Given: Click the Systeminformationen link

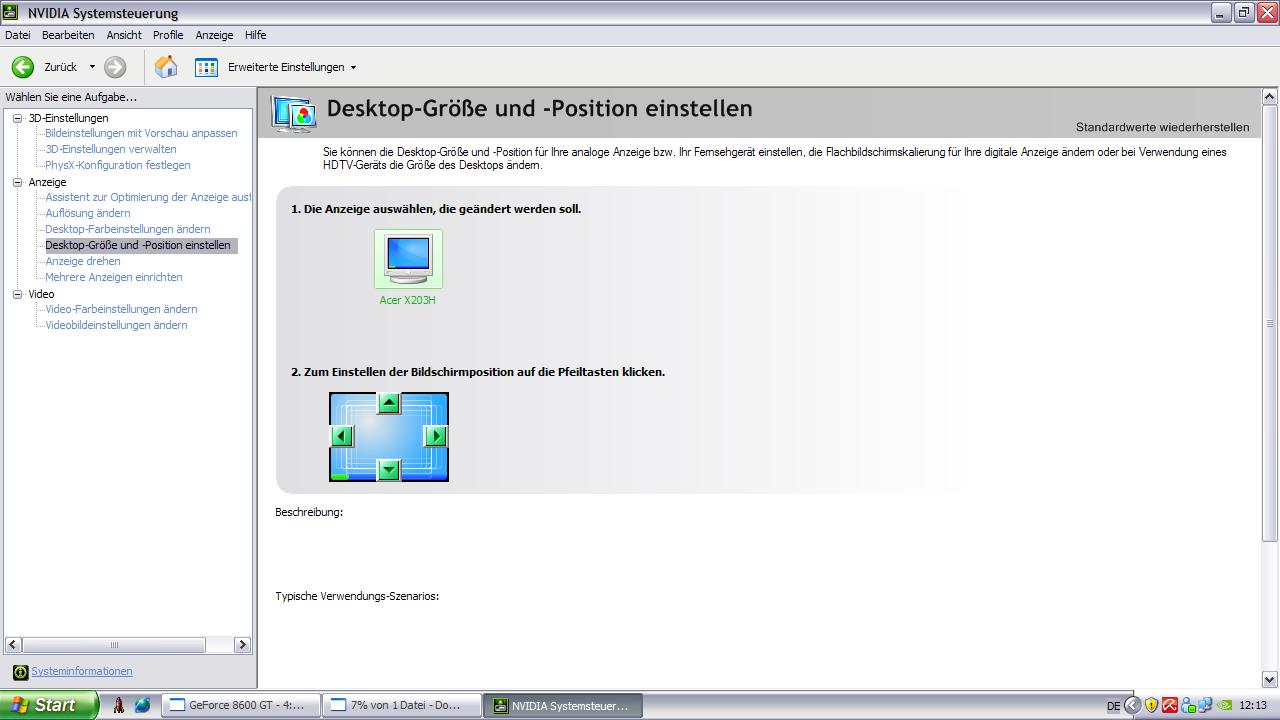Looking at the screenshot, I should (x=82, y=671).
